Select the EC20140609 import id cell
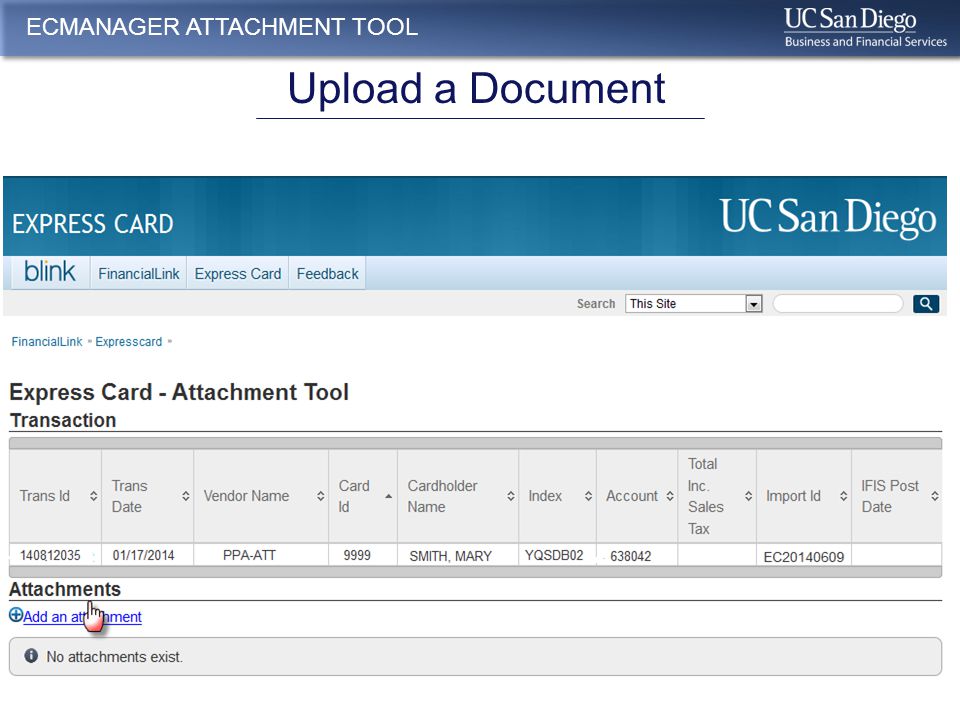960x720 pixels. coord(804,557)
